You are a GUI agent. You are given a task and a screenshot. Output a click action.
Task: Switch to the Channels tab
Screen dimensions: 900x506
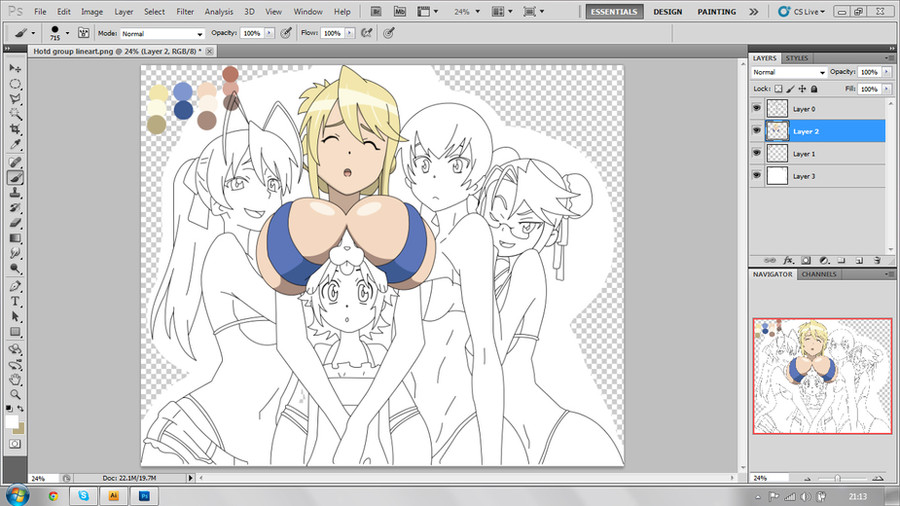tap(819, 274)
